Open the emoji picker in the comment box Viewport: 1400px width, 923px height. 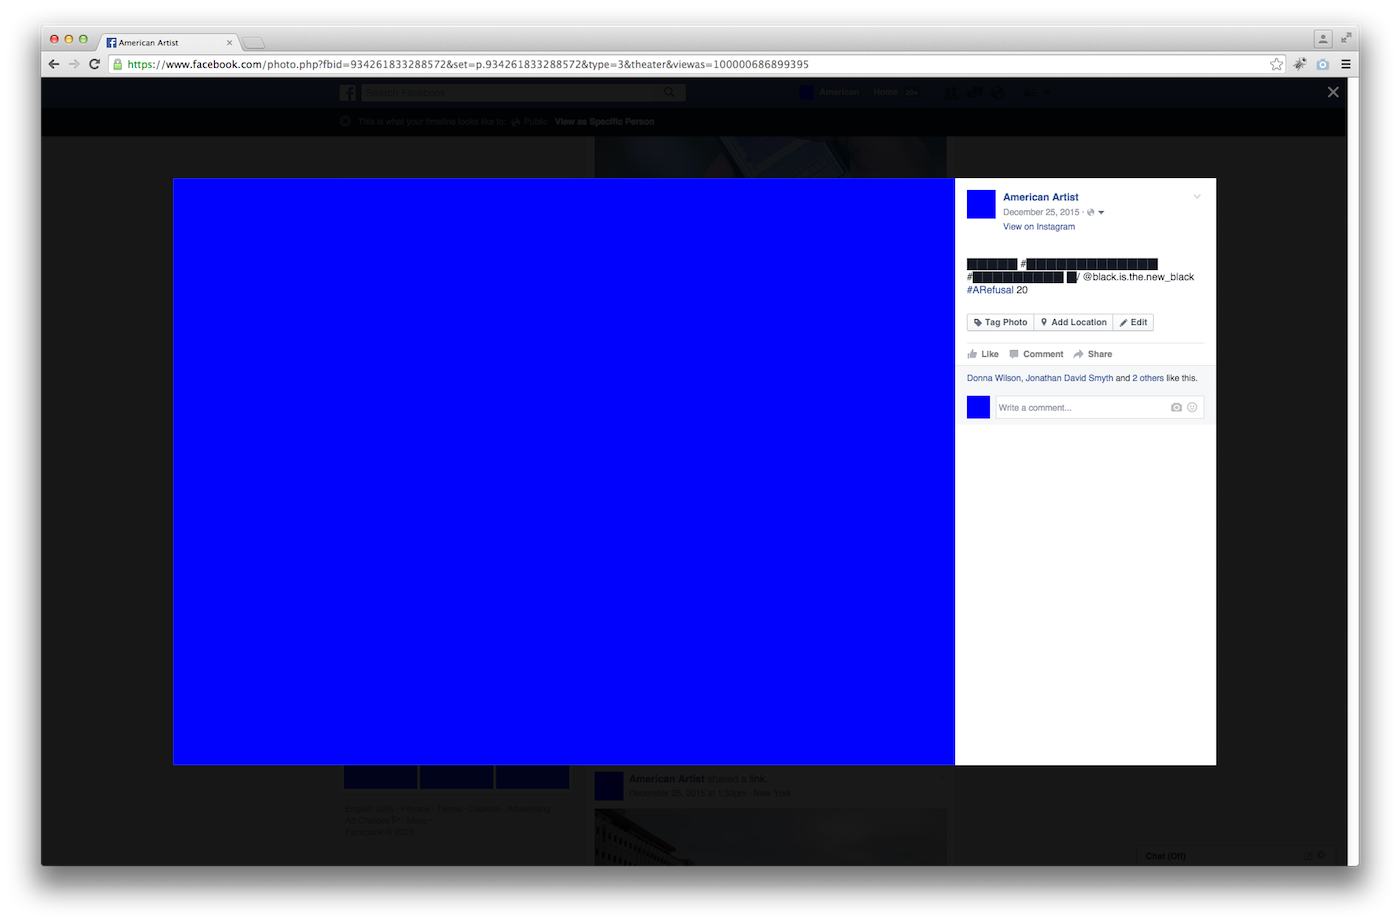click(1192, 407)
